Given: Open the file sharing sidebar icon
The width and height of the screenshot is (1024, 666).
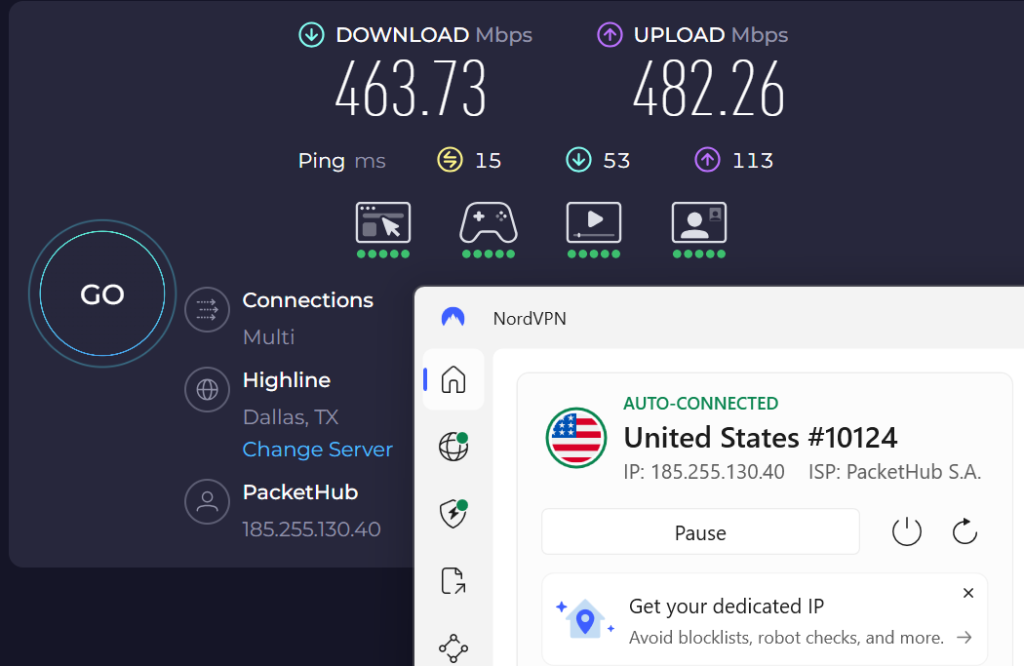Looking at the screenshot, I should pyautogui.click(x=453, y=581).
